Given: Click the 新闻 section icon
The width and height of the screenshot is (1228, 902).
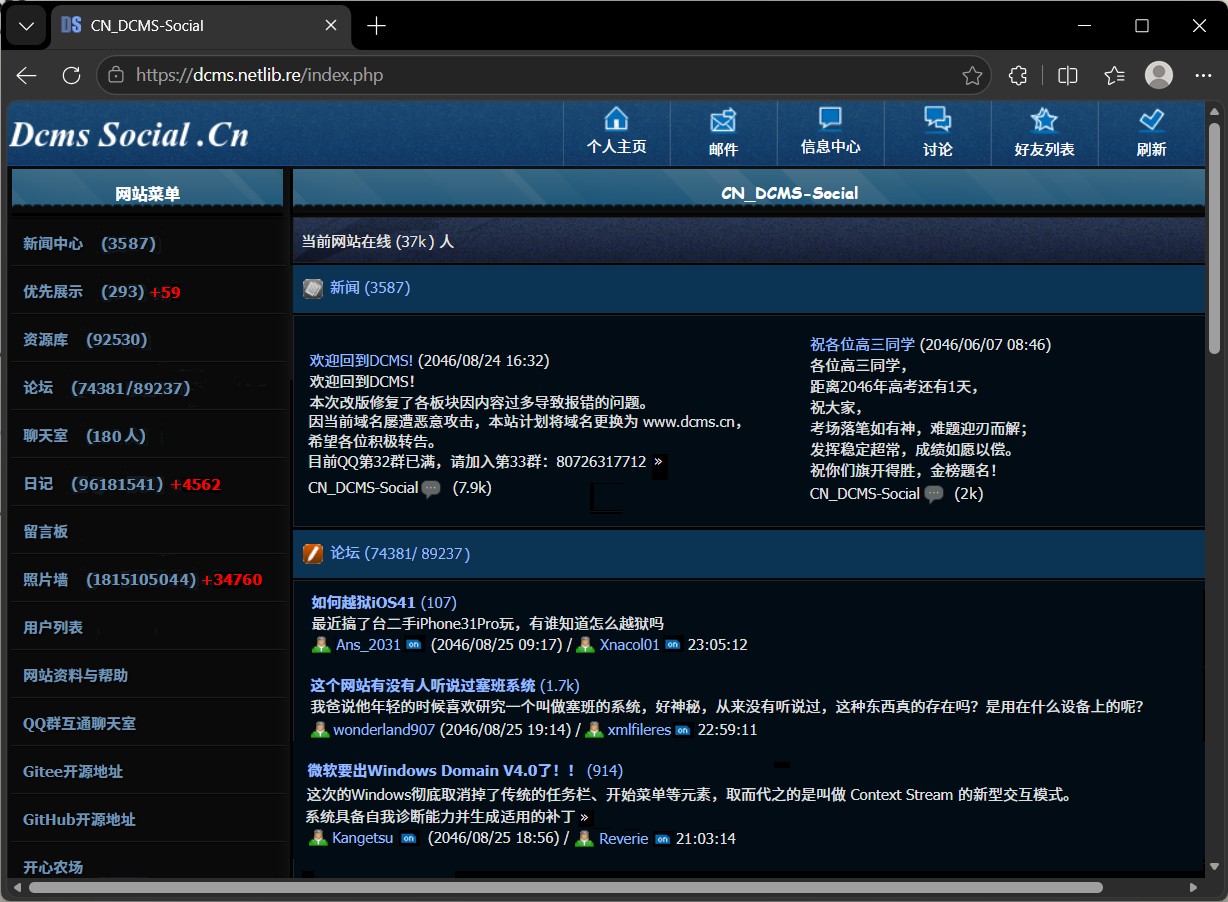Looking at the screenshot, I should tap(313, 288).
